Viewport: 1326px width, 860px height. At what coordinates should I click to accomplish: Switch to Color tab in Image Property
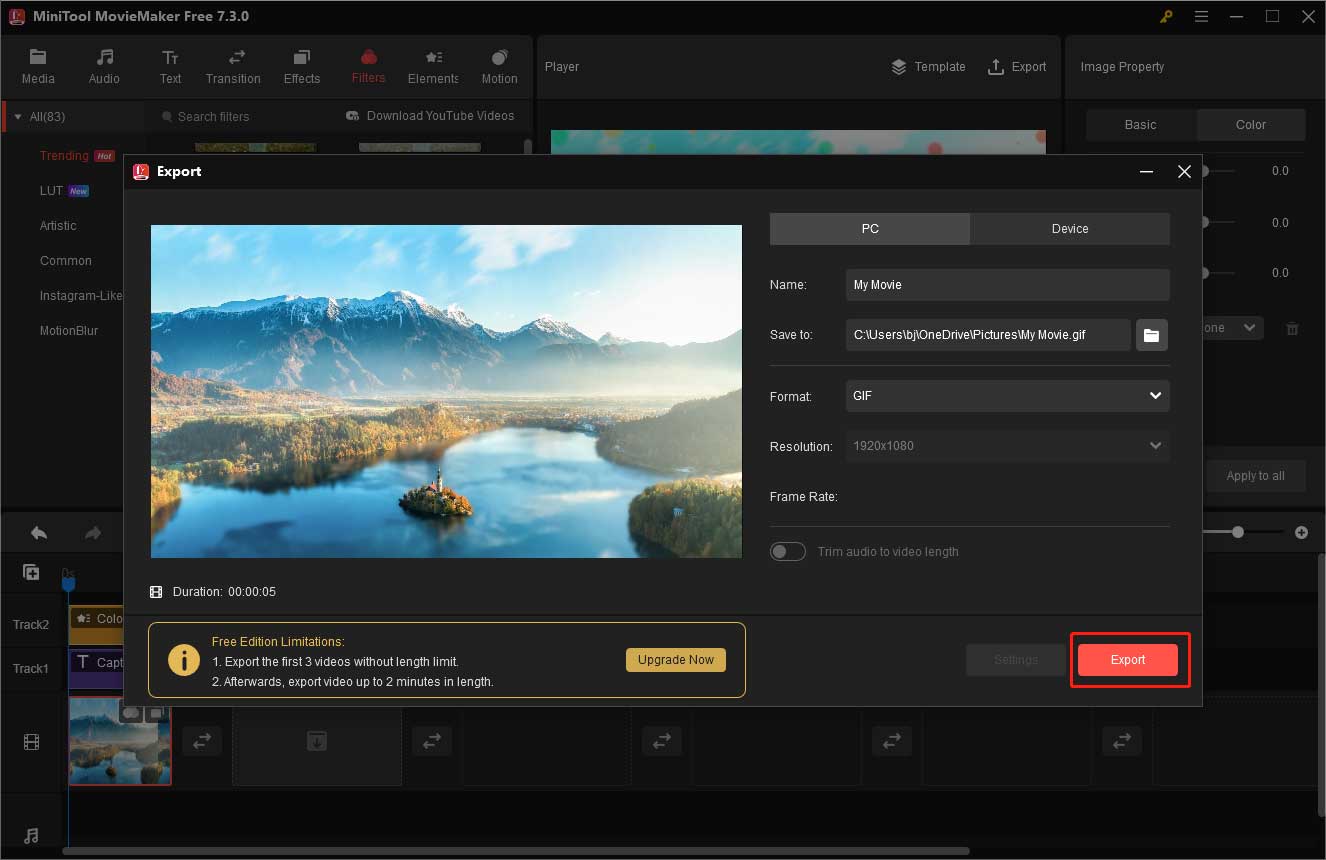pos(1251,125)
